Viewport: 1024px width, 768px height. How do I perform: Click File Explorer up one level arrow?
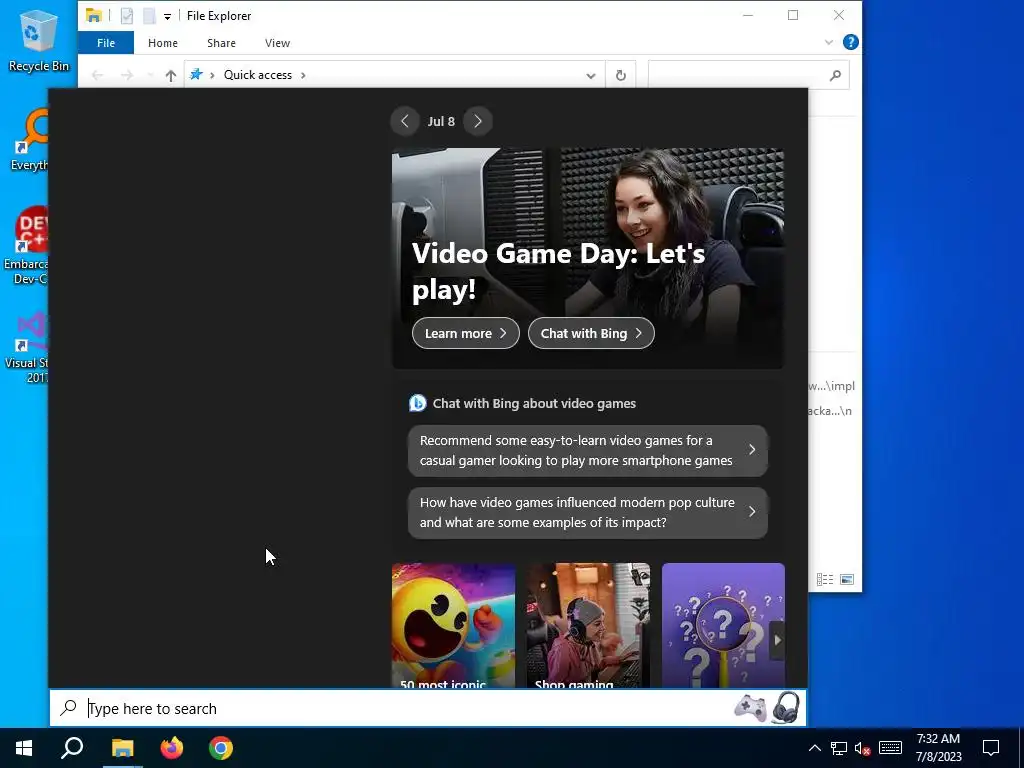click(170, 76)
